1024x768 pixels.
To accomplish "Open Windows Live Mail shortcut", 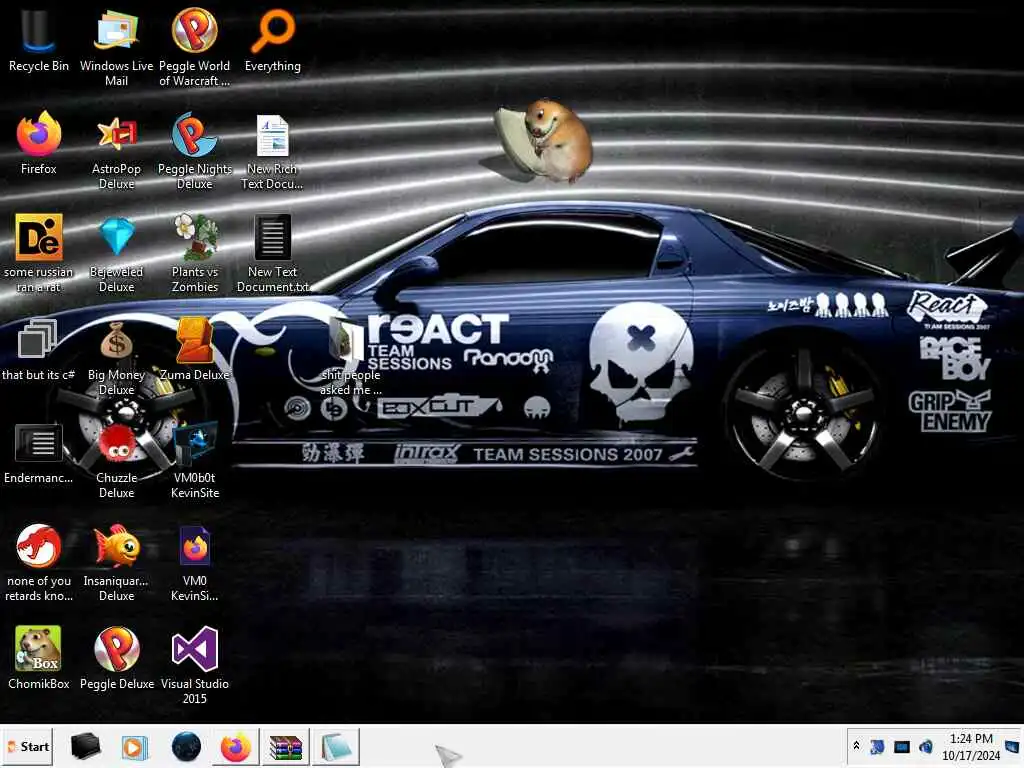I will pyautogui.click(x=116, y=47).
